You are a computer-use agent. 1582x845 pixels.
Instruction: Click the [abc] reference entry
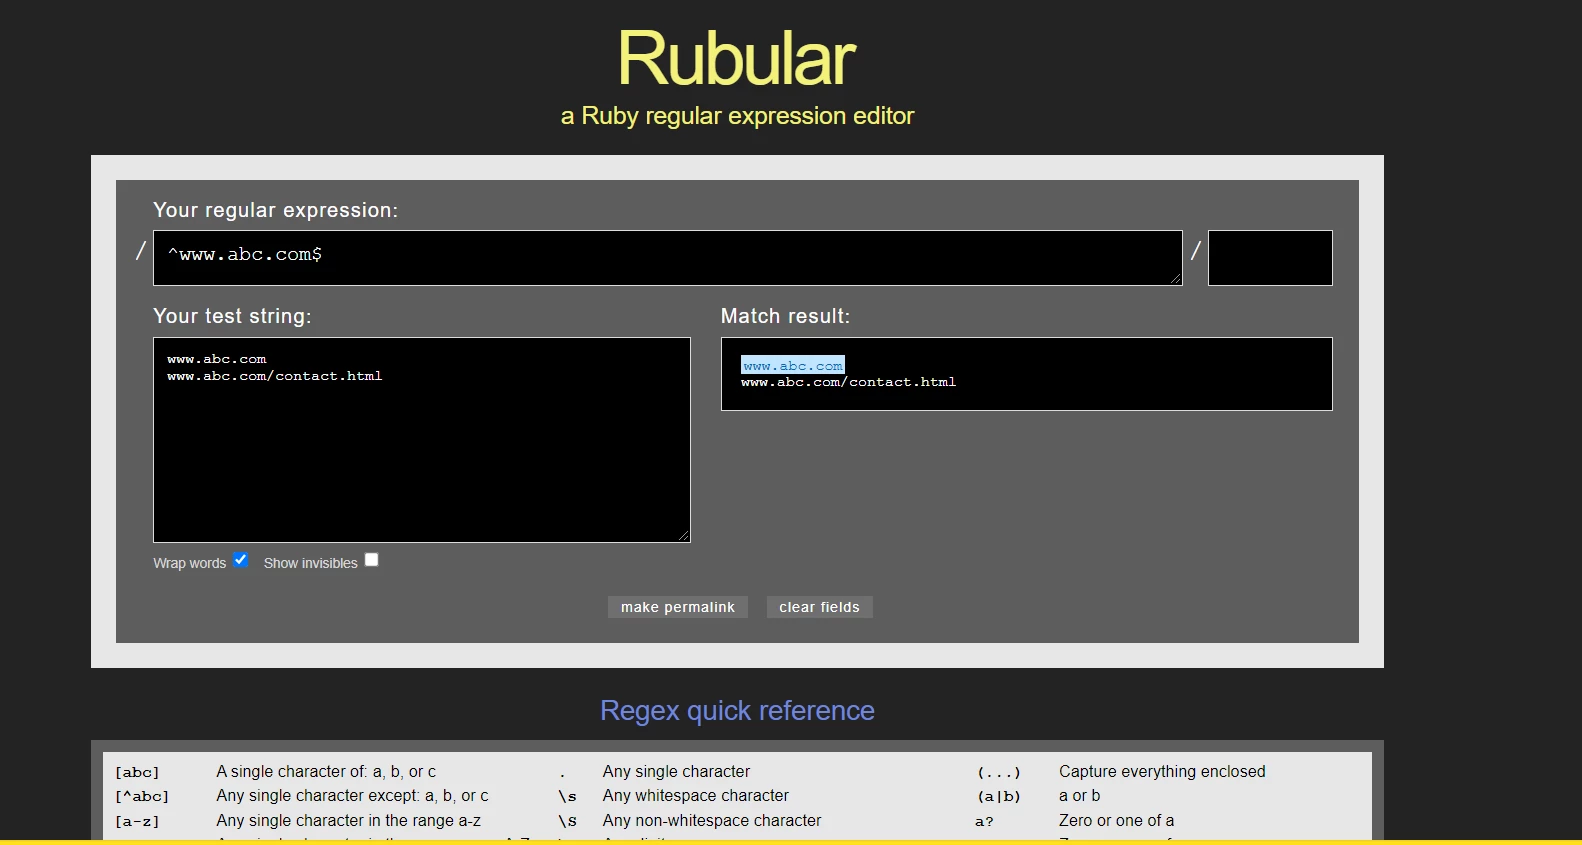click(x=137, y=772)
